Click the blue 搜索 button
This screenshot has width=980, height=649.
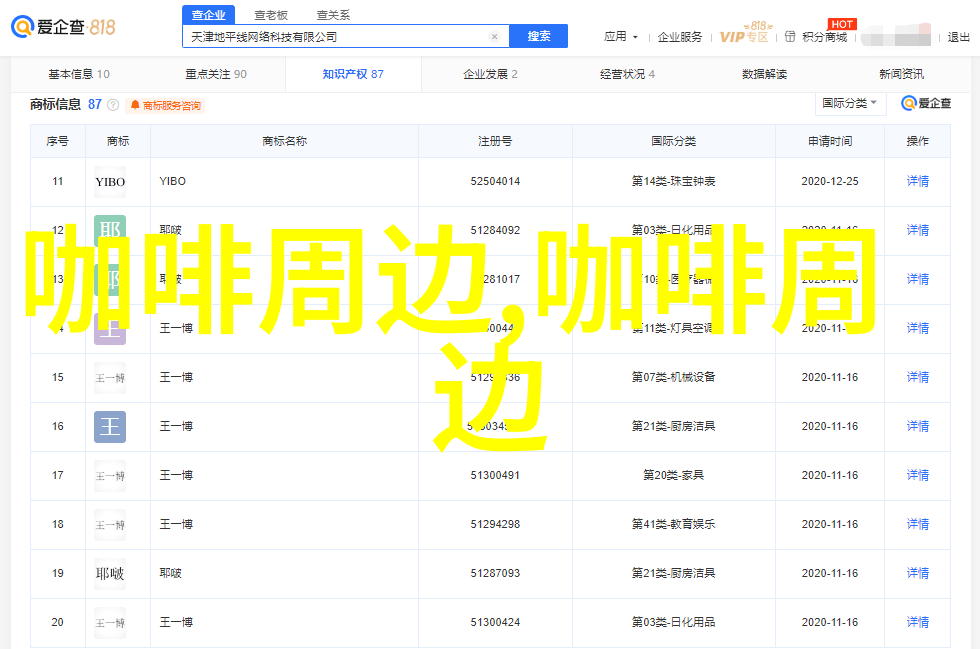pyautogui.click(x=539, y=36)
